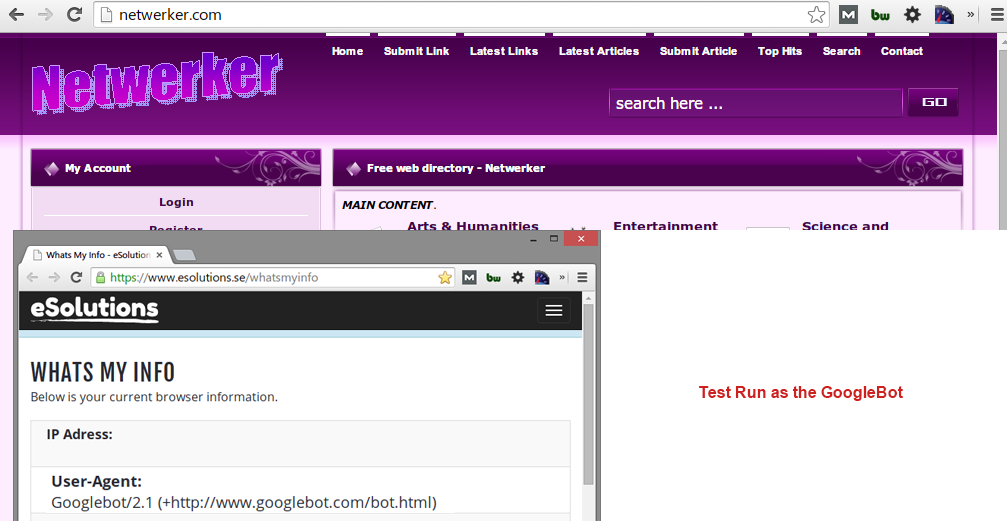Reload the Whats My Info page
The height and width of the screenshot is (521, 1007).
tap(75, 277)
